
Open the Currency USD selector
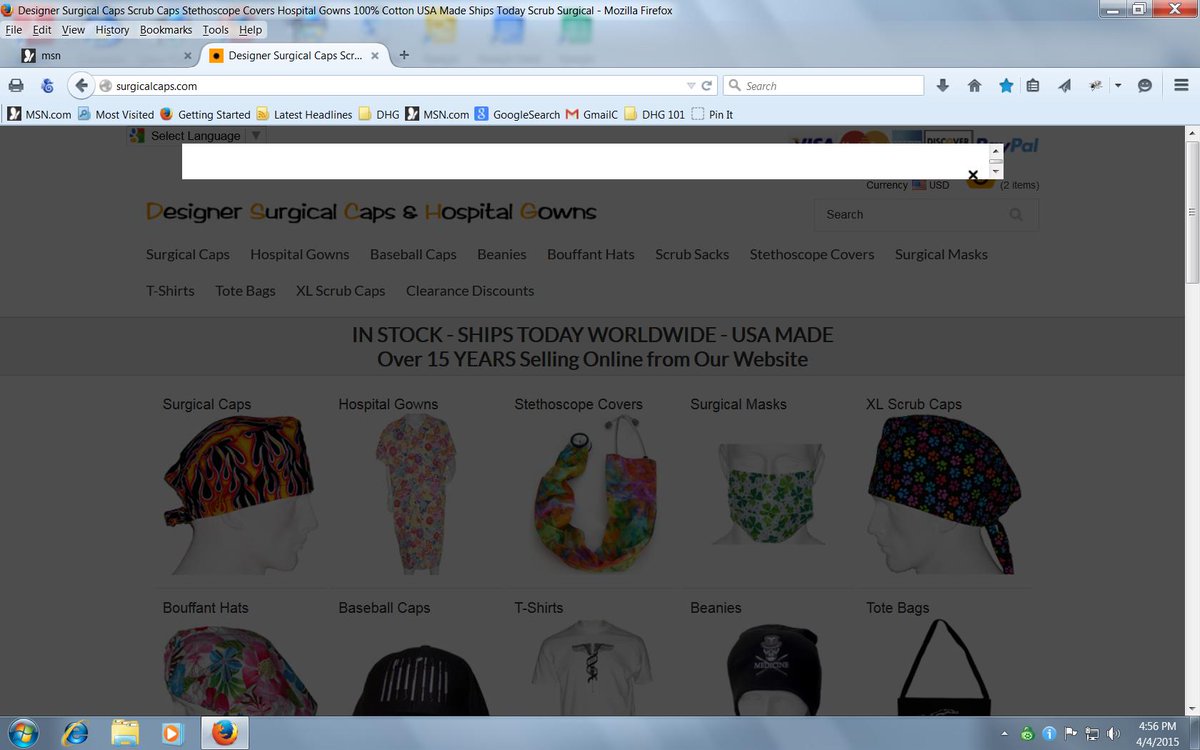coord(908,185)
